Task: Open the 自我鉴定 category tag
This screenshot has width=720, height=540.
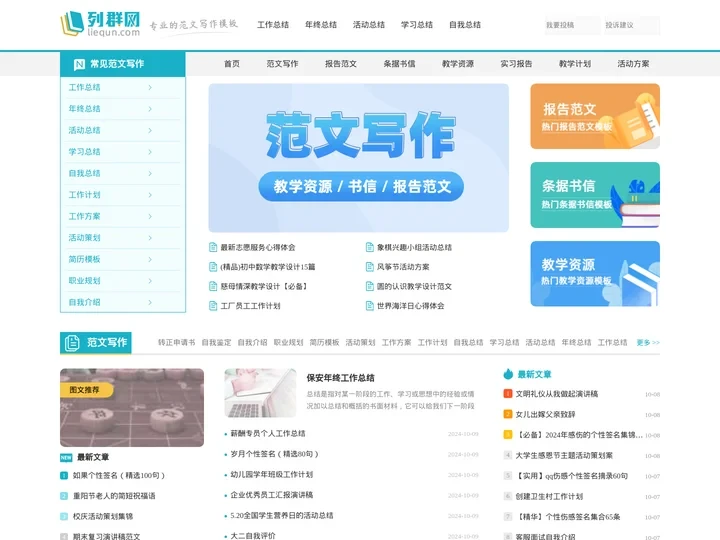Action: pyautogui.click(x=216, y=343)
